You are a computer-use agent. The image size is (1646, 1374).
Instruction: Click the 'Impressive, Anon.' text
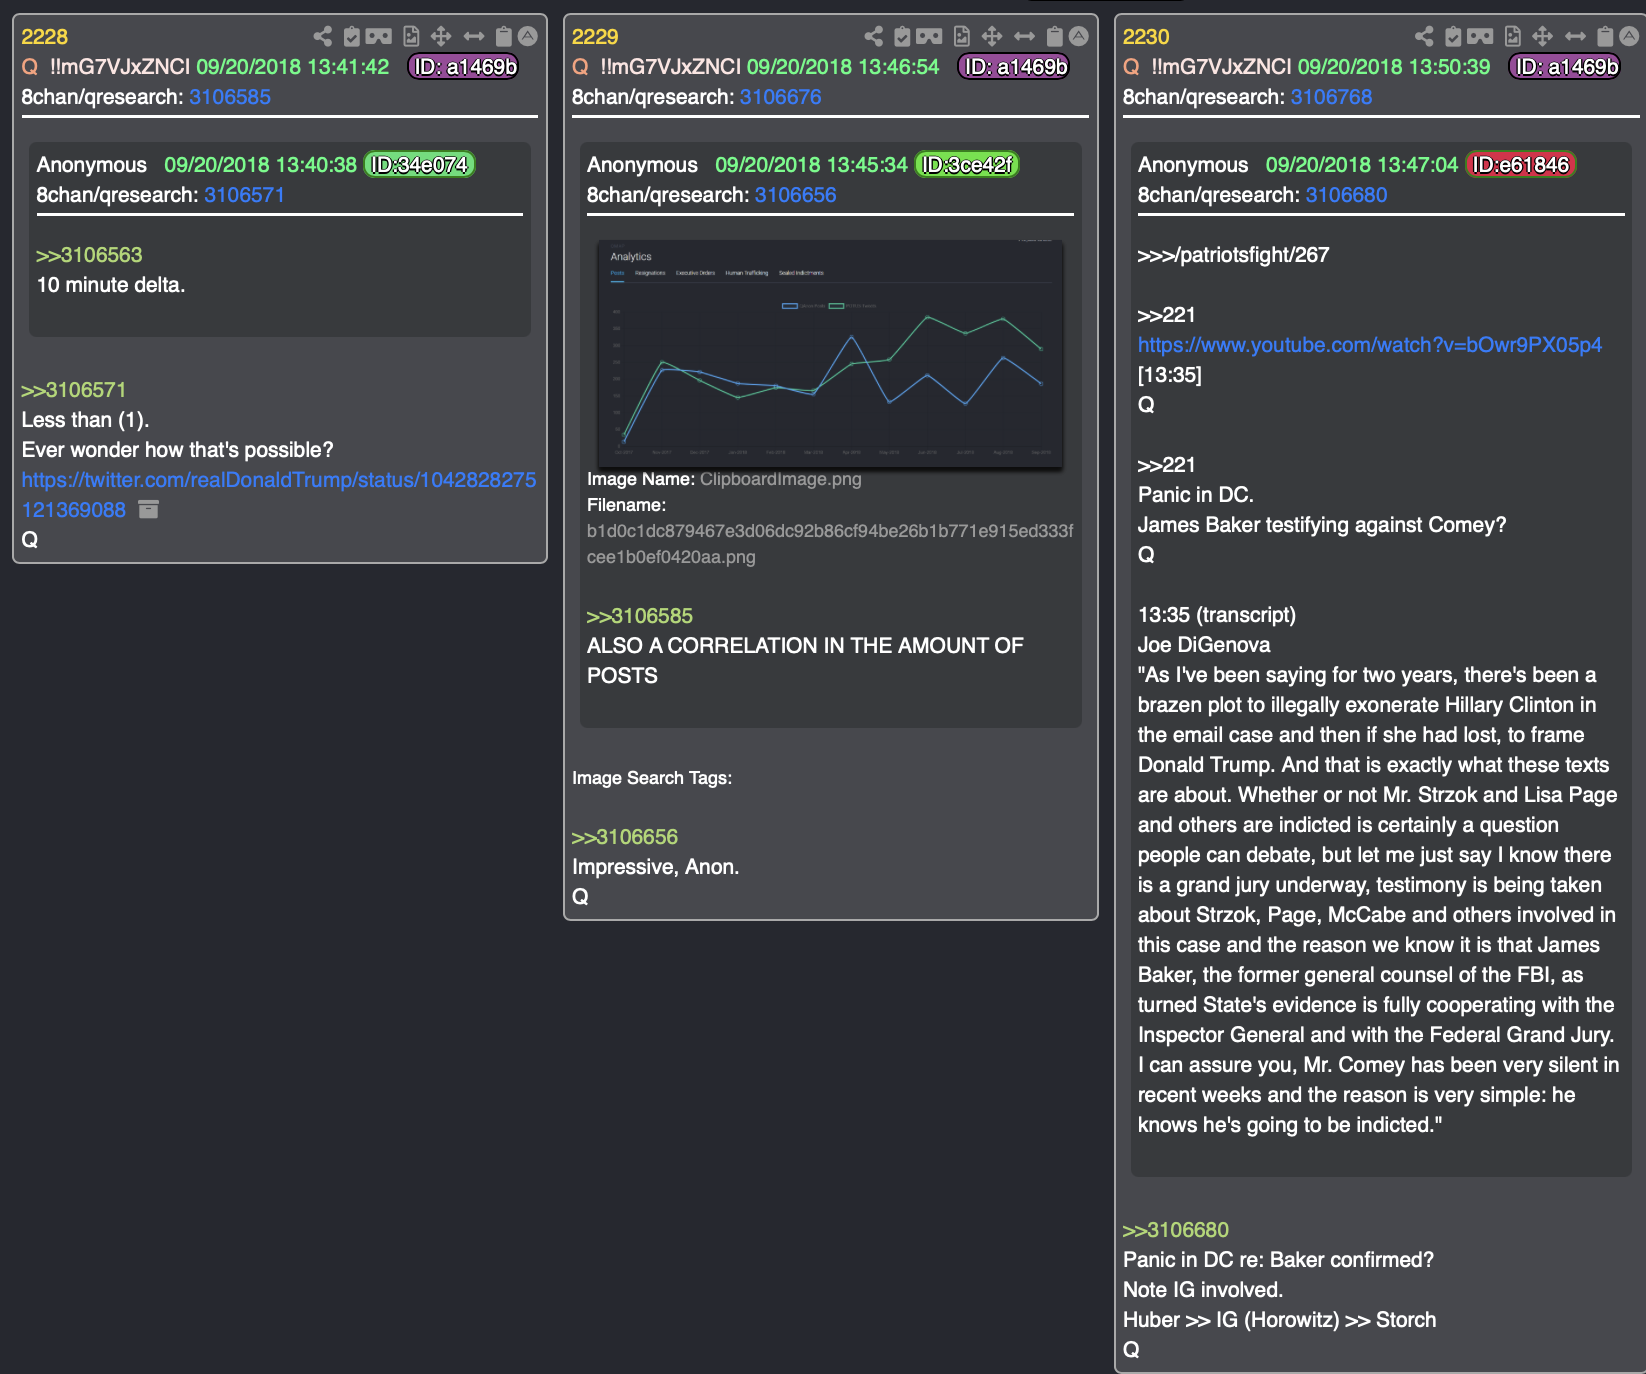pos(656,867)
